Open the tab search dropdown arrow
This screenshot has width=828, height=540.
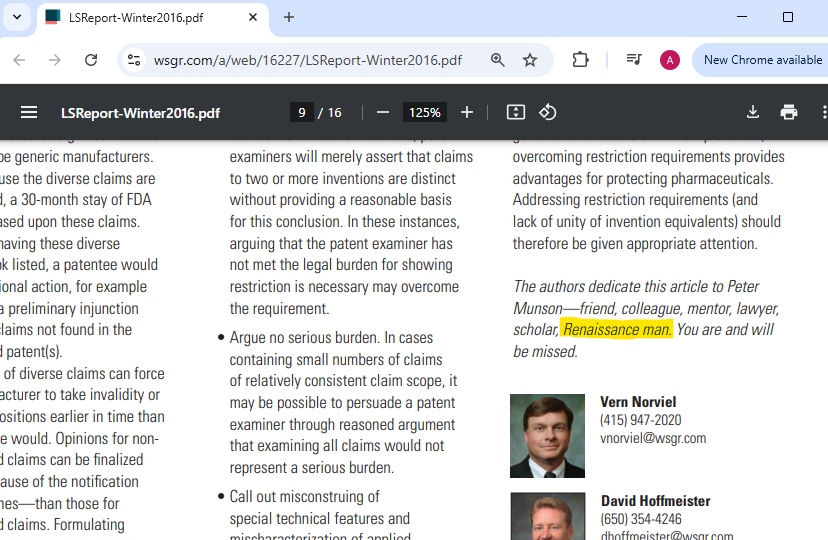point(17,17)
